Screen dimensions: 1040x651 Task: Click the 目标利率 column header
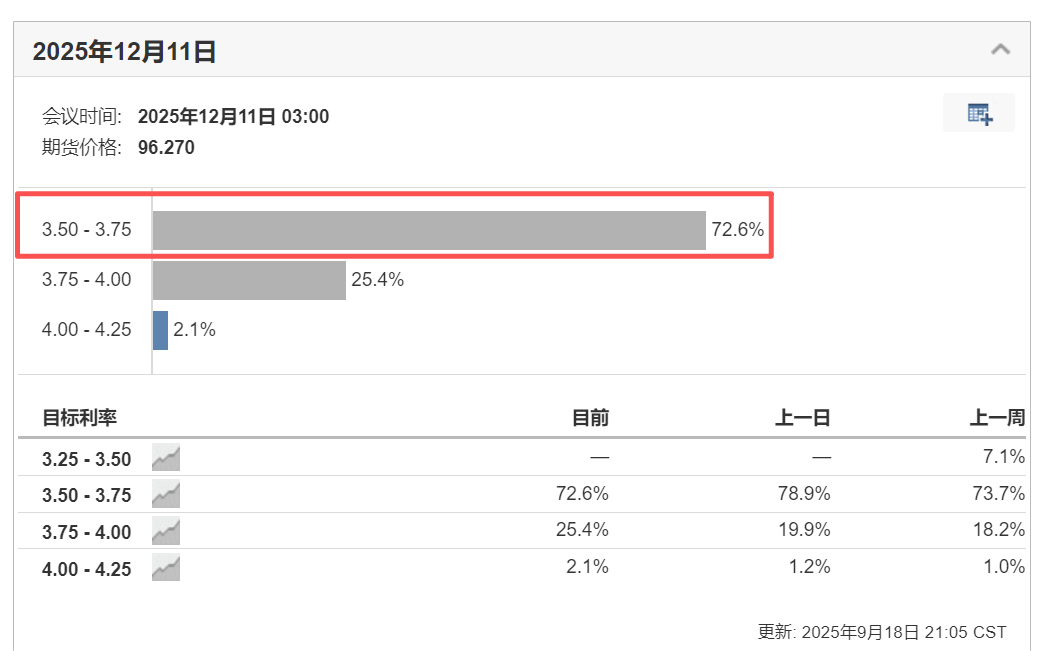(x=80, y=418)
